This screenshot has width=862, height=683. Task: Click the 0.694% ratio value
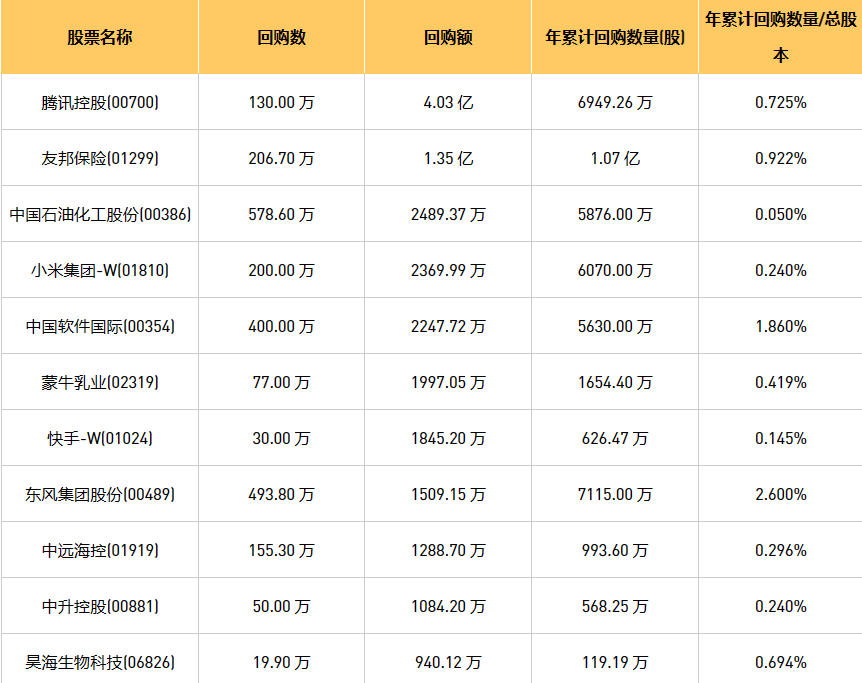coord(781,663)
